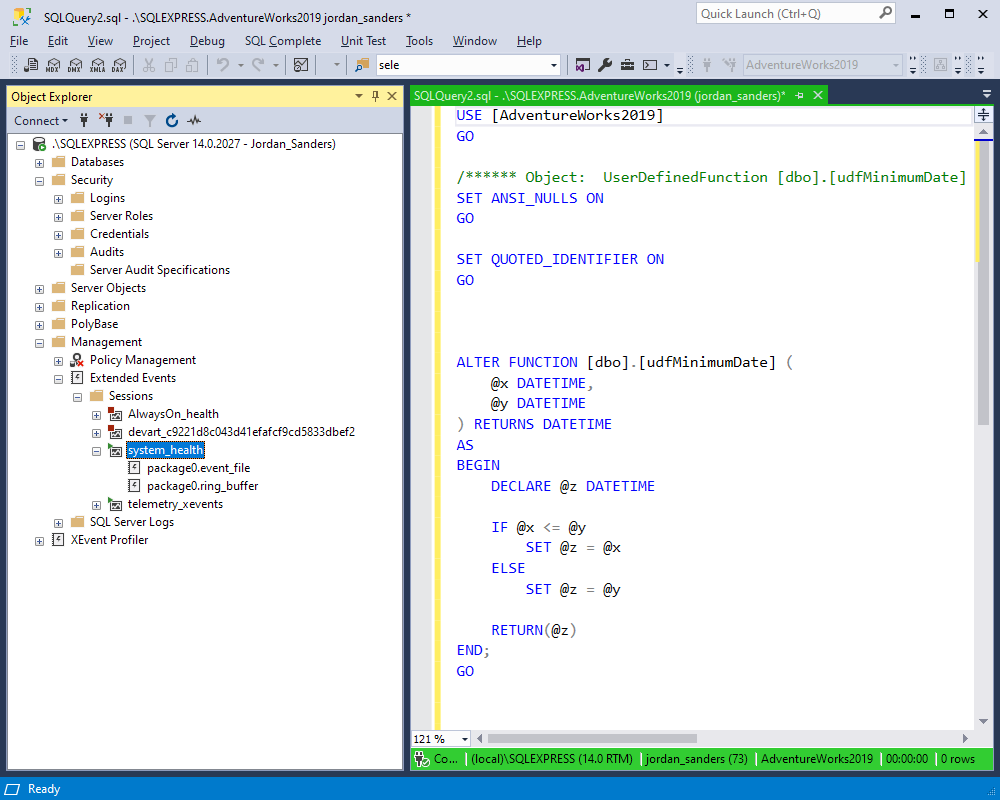Click the command window toolbar icon
This screenshot has width=1000, height=800.
point(650,65)
